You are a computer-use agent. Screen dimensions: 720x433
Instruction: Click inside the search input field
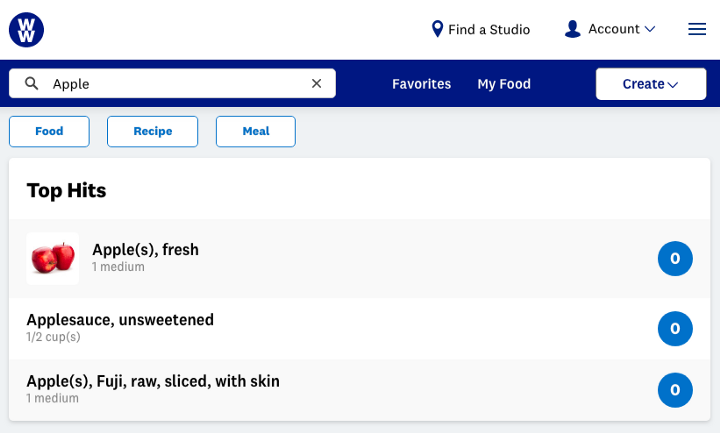tap(180, 84)
